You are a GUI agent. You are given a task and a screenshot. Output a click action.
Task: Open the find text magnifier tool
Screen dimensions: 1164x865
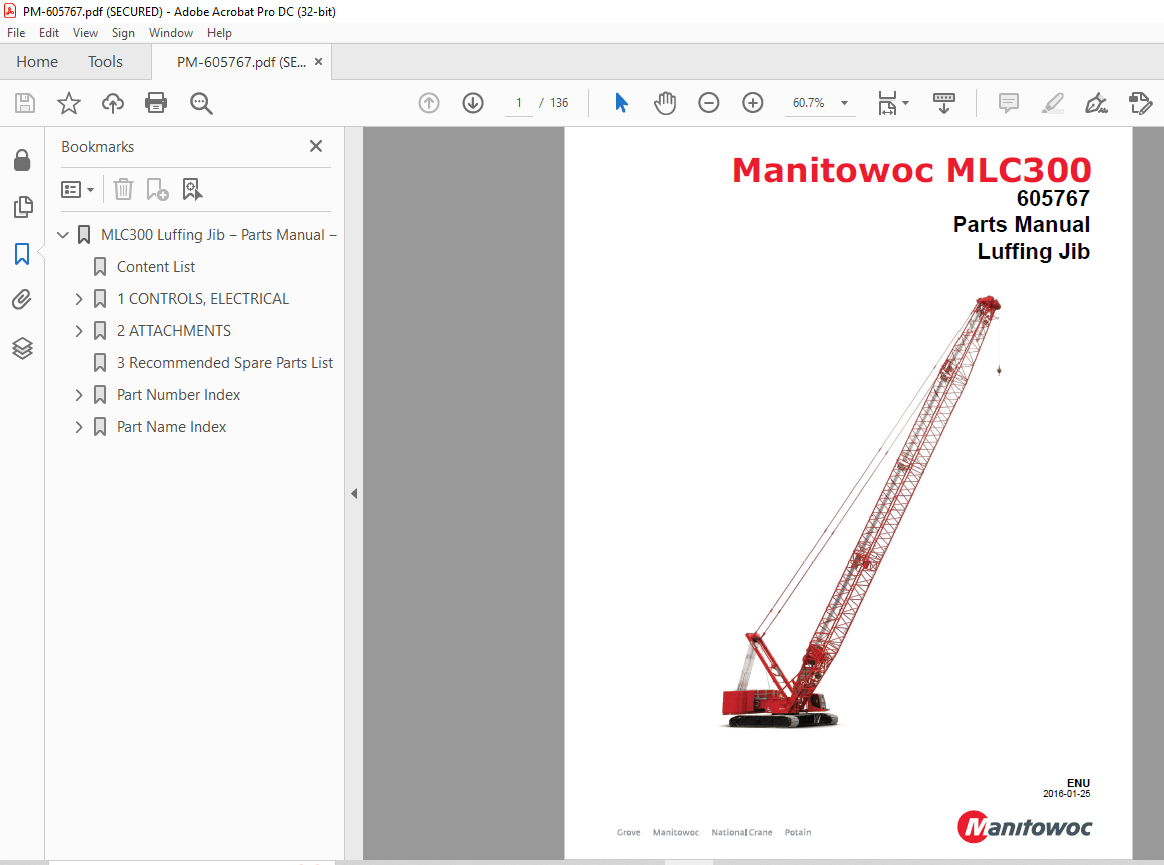click(x=201, y=103)
